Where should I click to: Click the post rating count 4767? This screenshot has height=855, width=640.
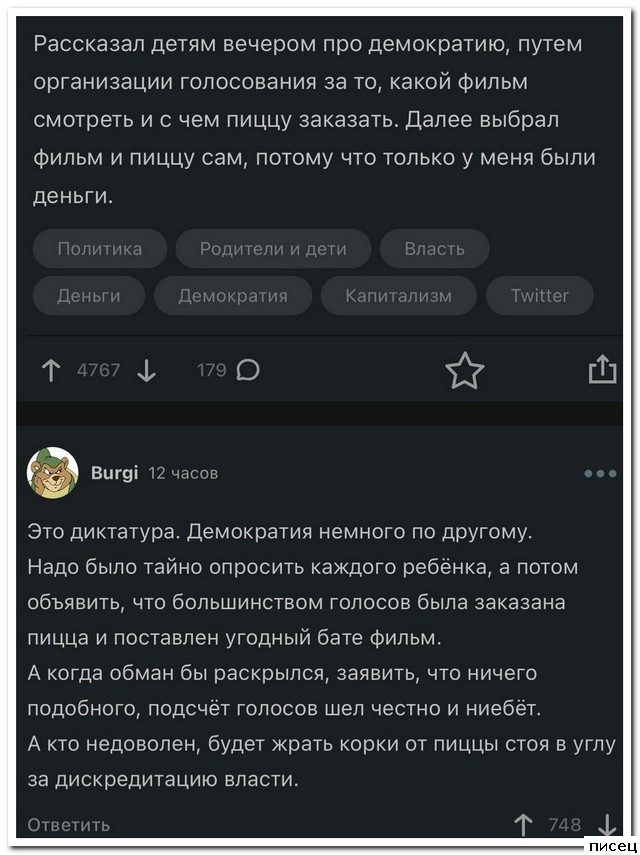98,371
